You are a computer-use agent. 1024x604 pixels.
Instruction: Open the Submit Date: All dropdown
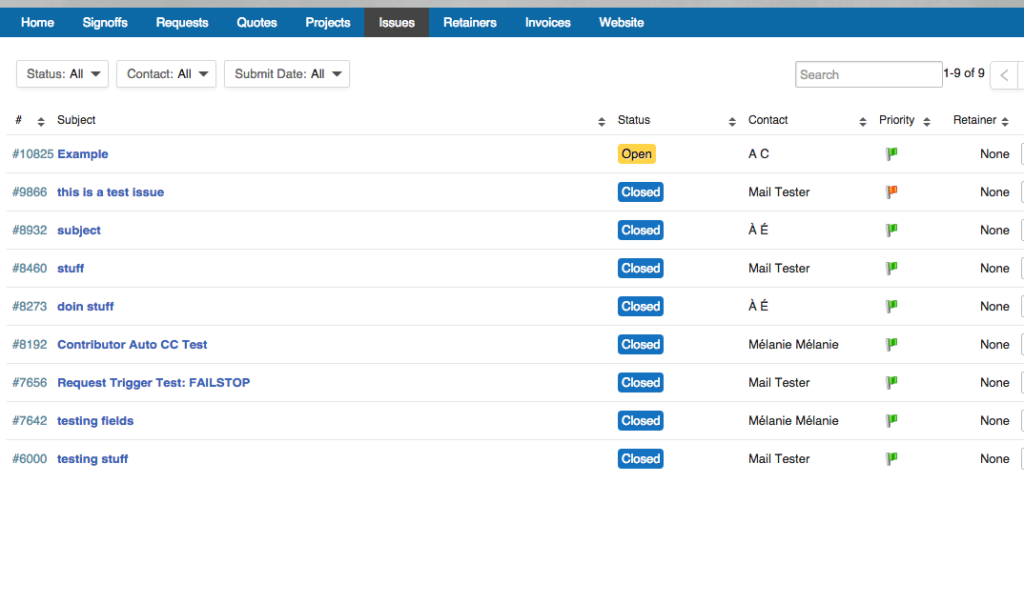(287, 74)
